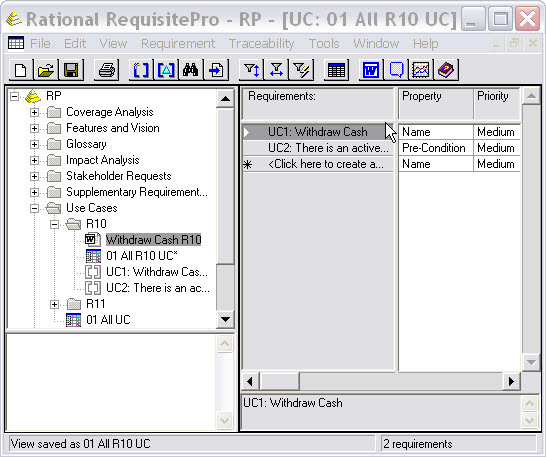The height and width of the screenshot is (457, 546).
Task: Select the UC2: There is an active row
Action: 318,148
